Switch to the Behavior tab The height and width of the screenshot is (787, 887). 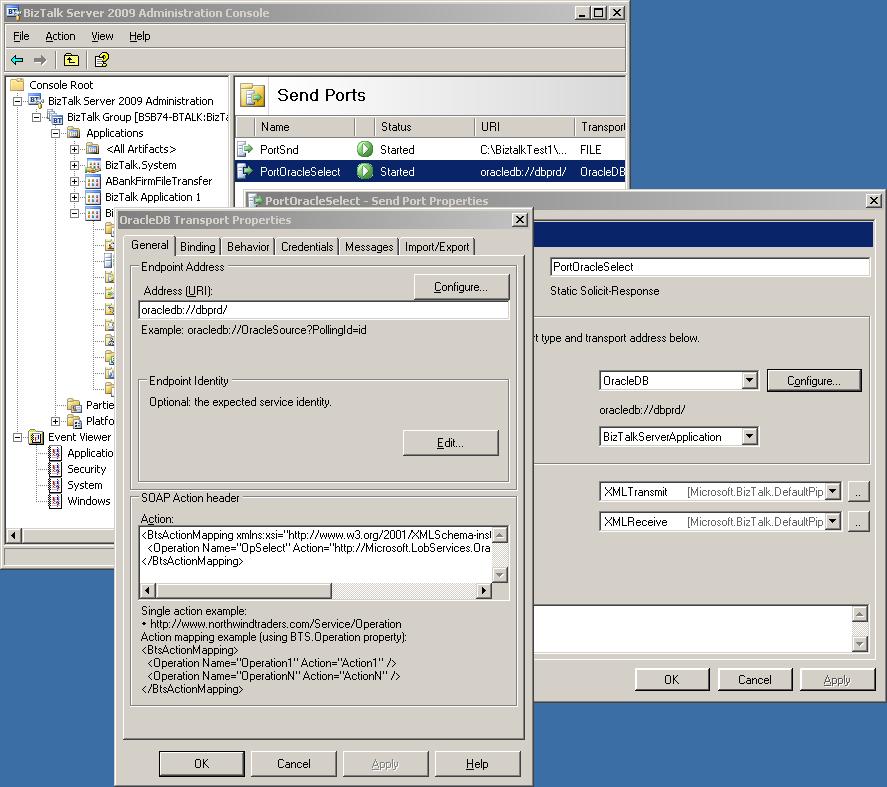248,247
